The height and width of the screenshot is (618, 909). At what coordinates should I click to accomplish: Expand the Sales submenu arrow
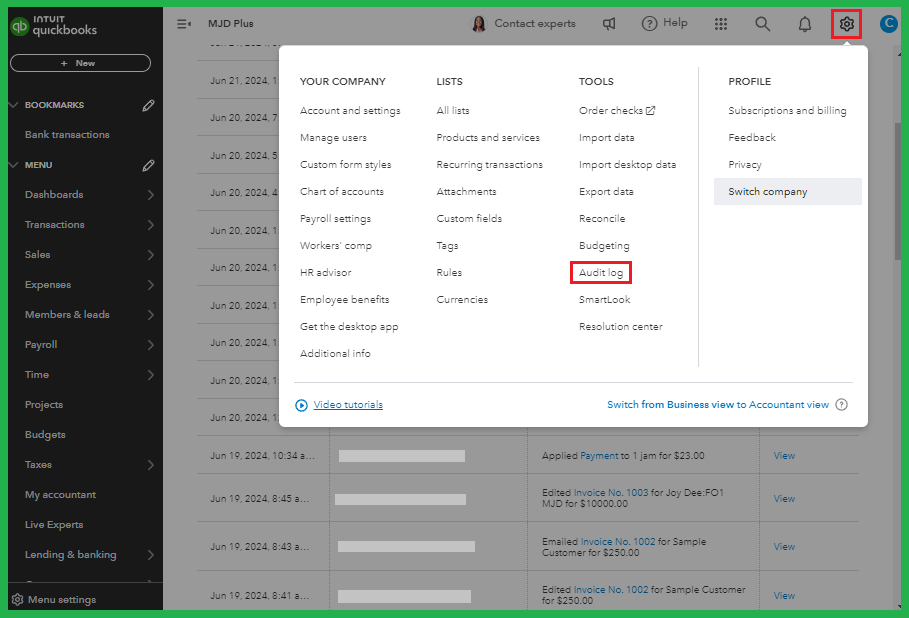(x=151, y=255)
